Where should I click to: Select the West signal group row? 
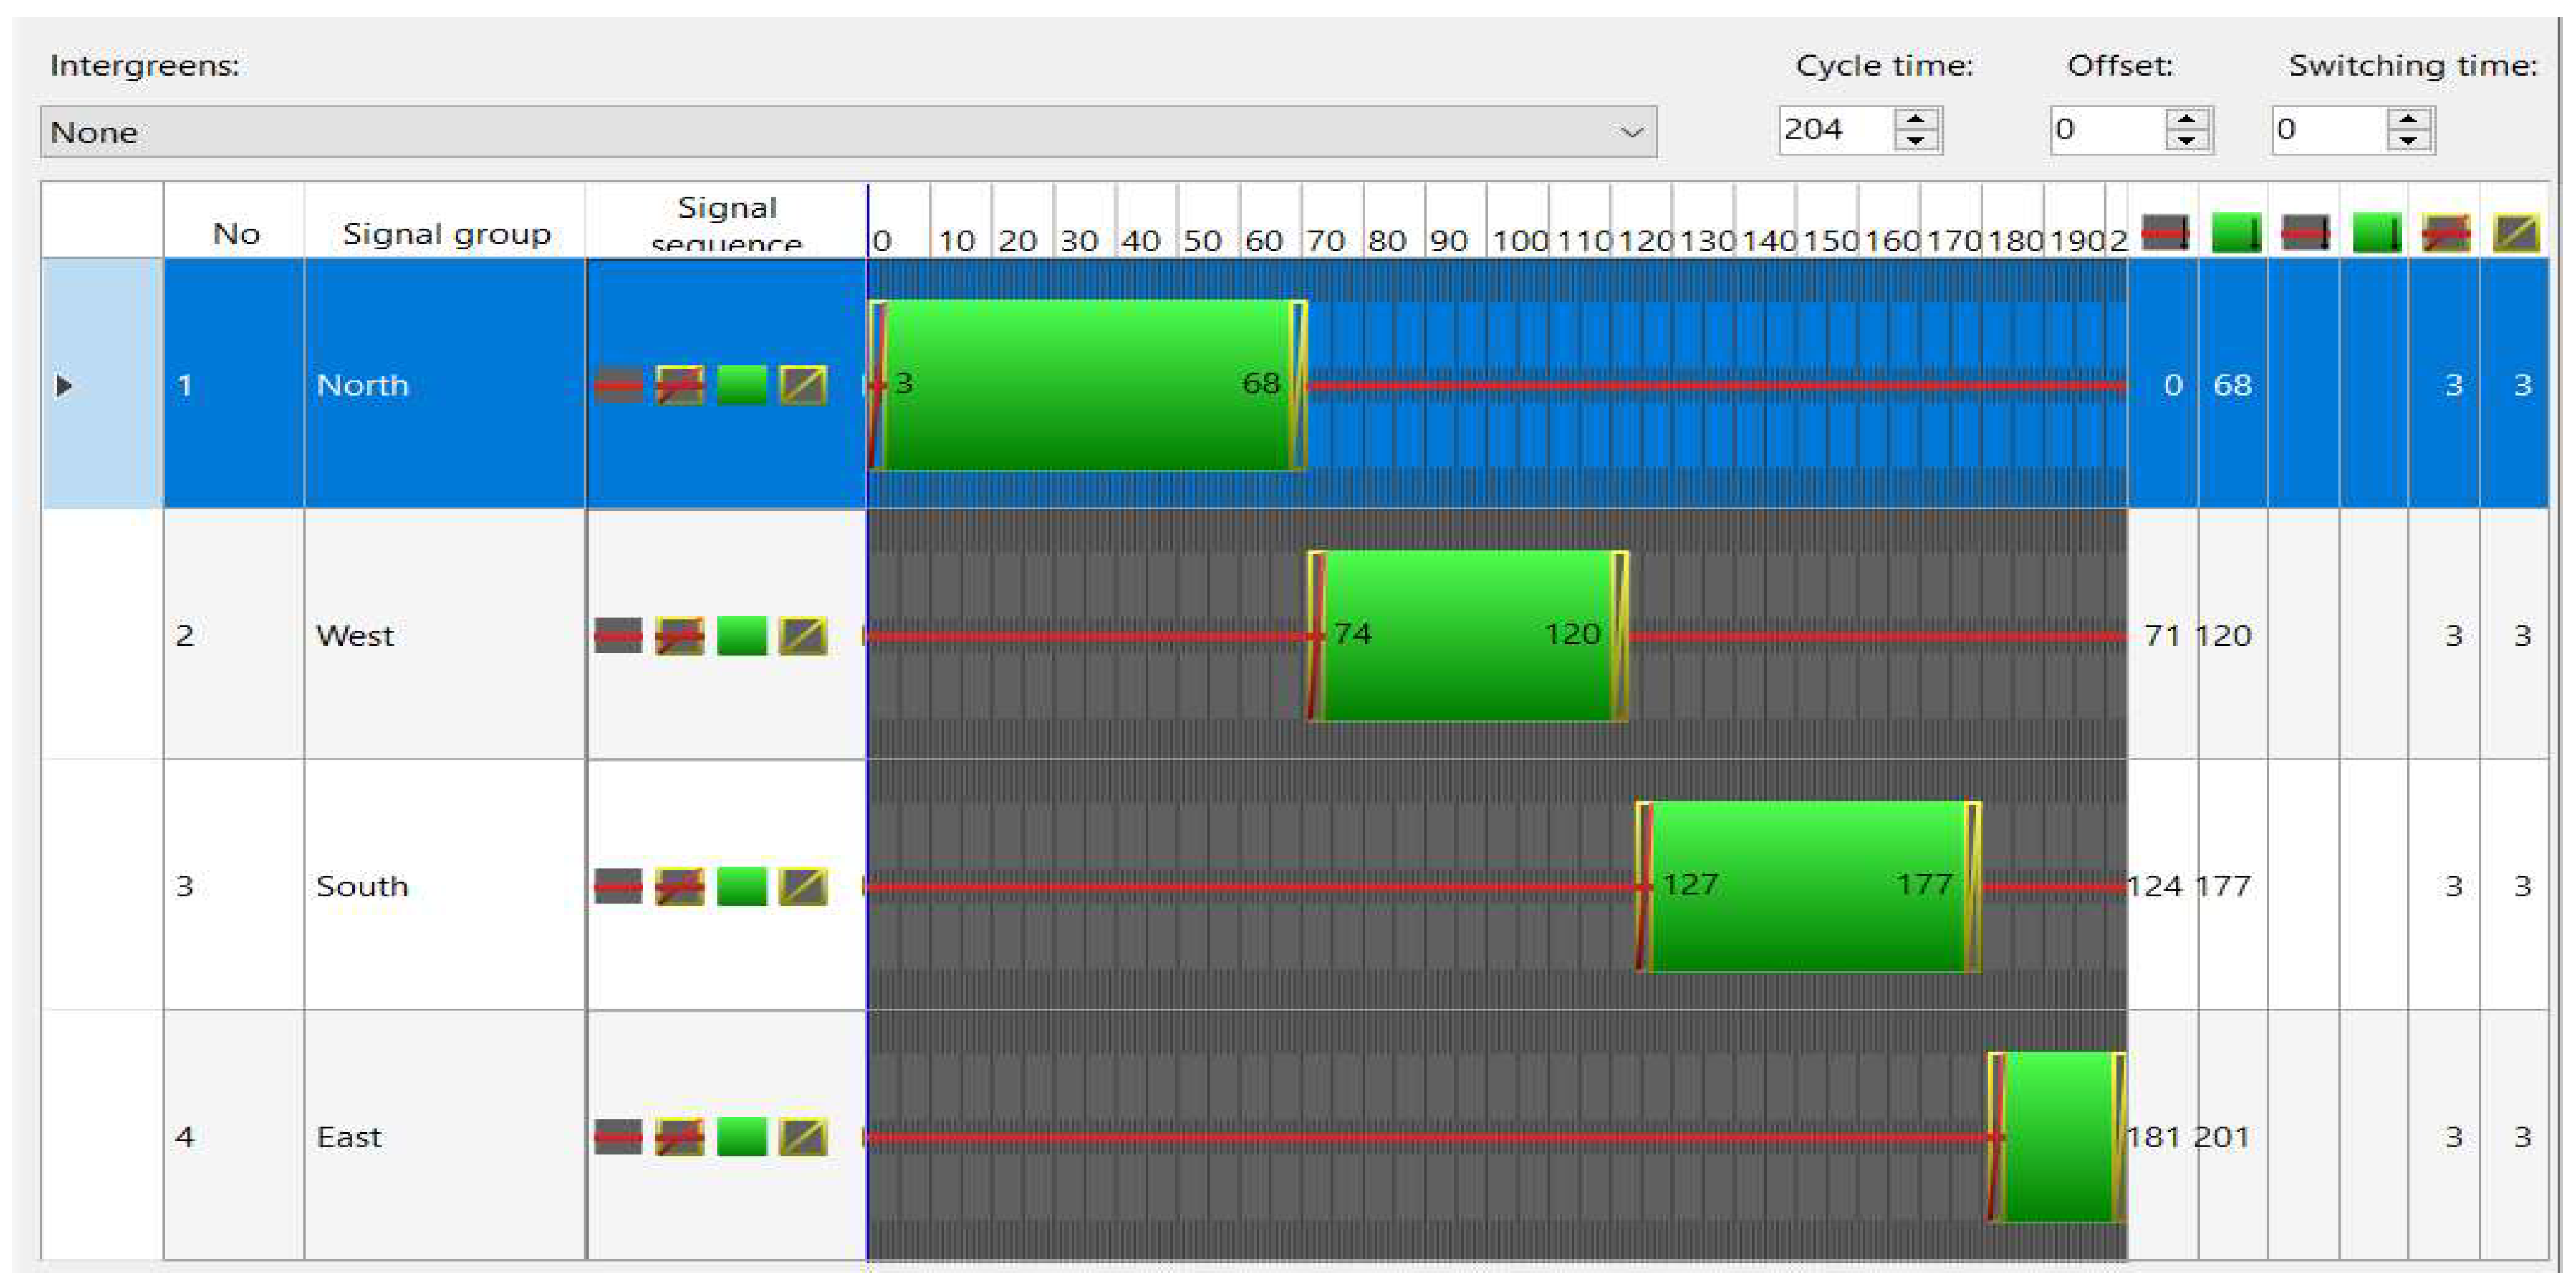(355, 636)
